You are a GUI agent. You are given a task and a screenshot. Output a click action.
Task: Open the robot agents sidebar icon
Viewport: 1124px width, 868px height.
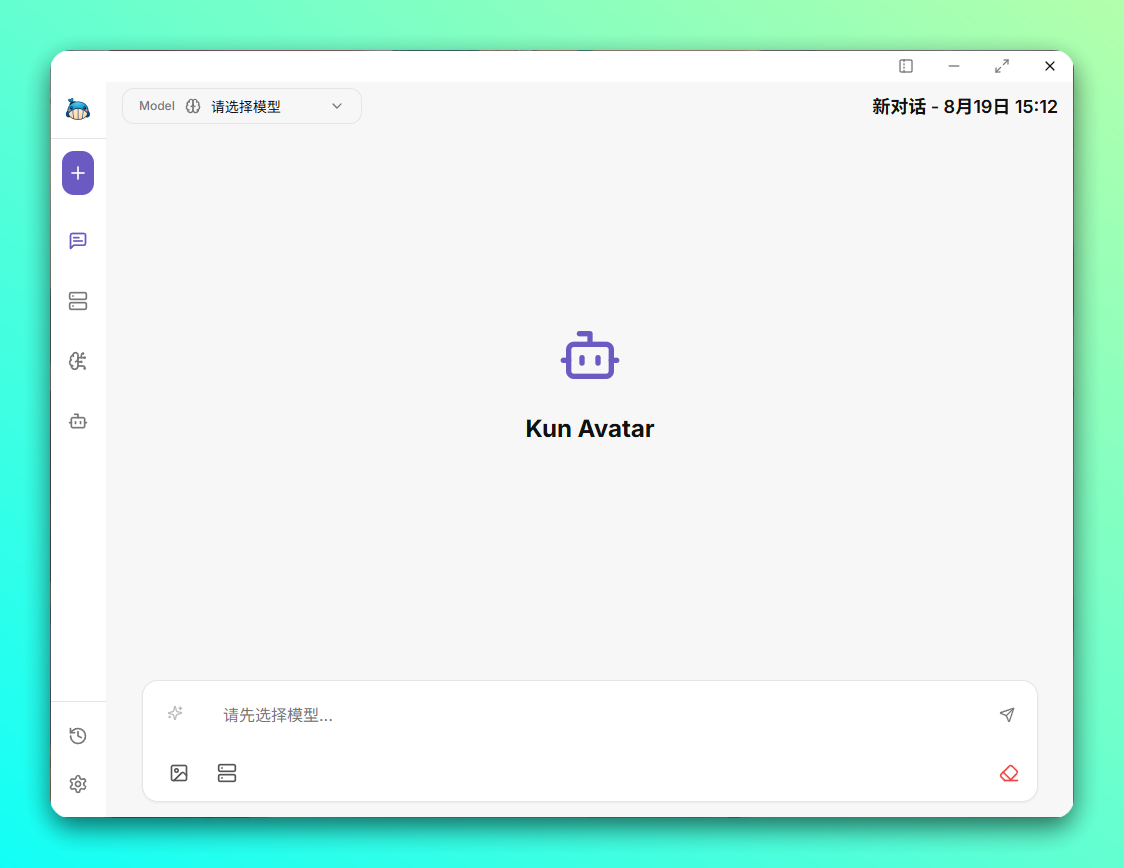[x=78, y=421]
